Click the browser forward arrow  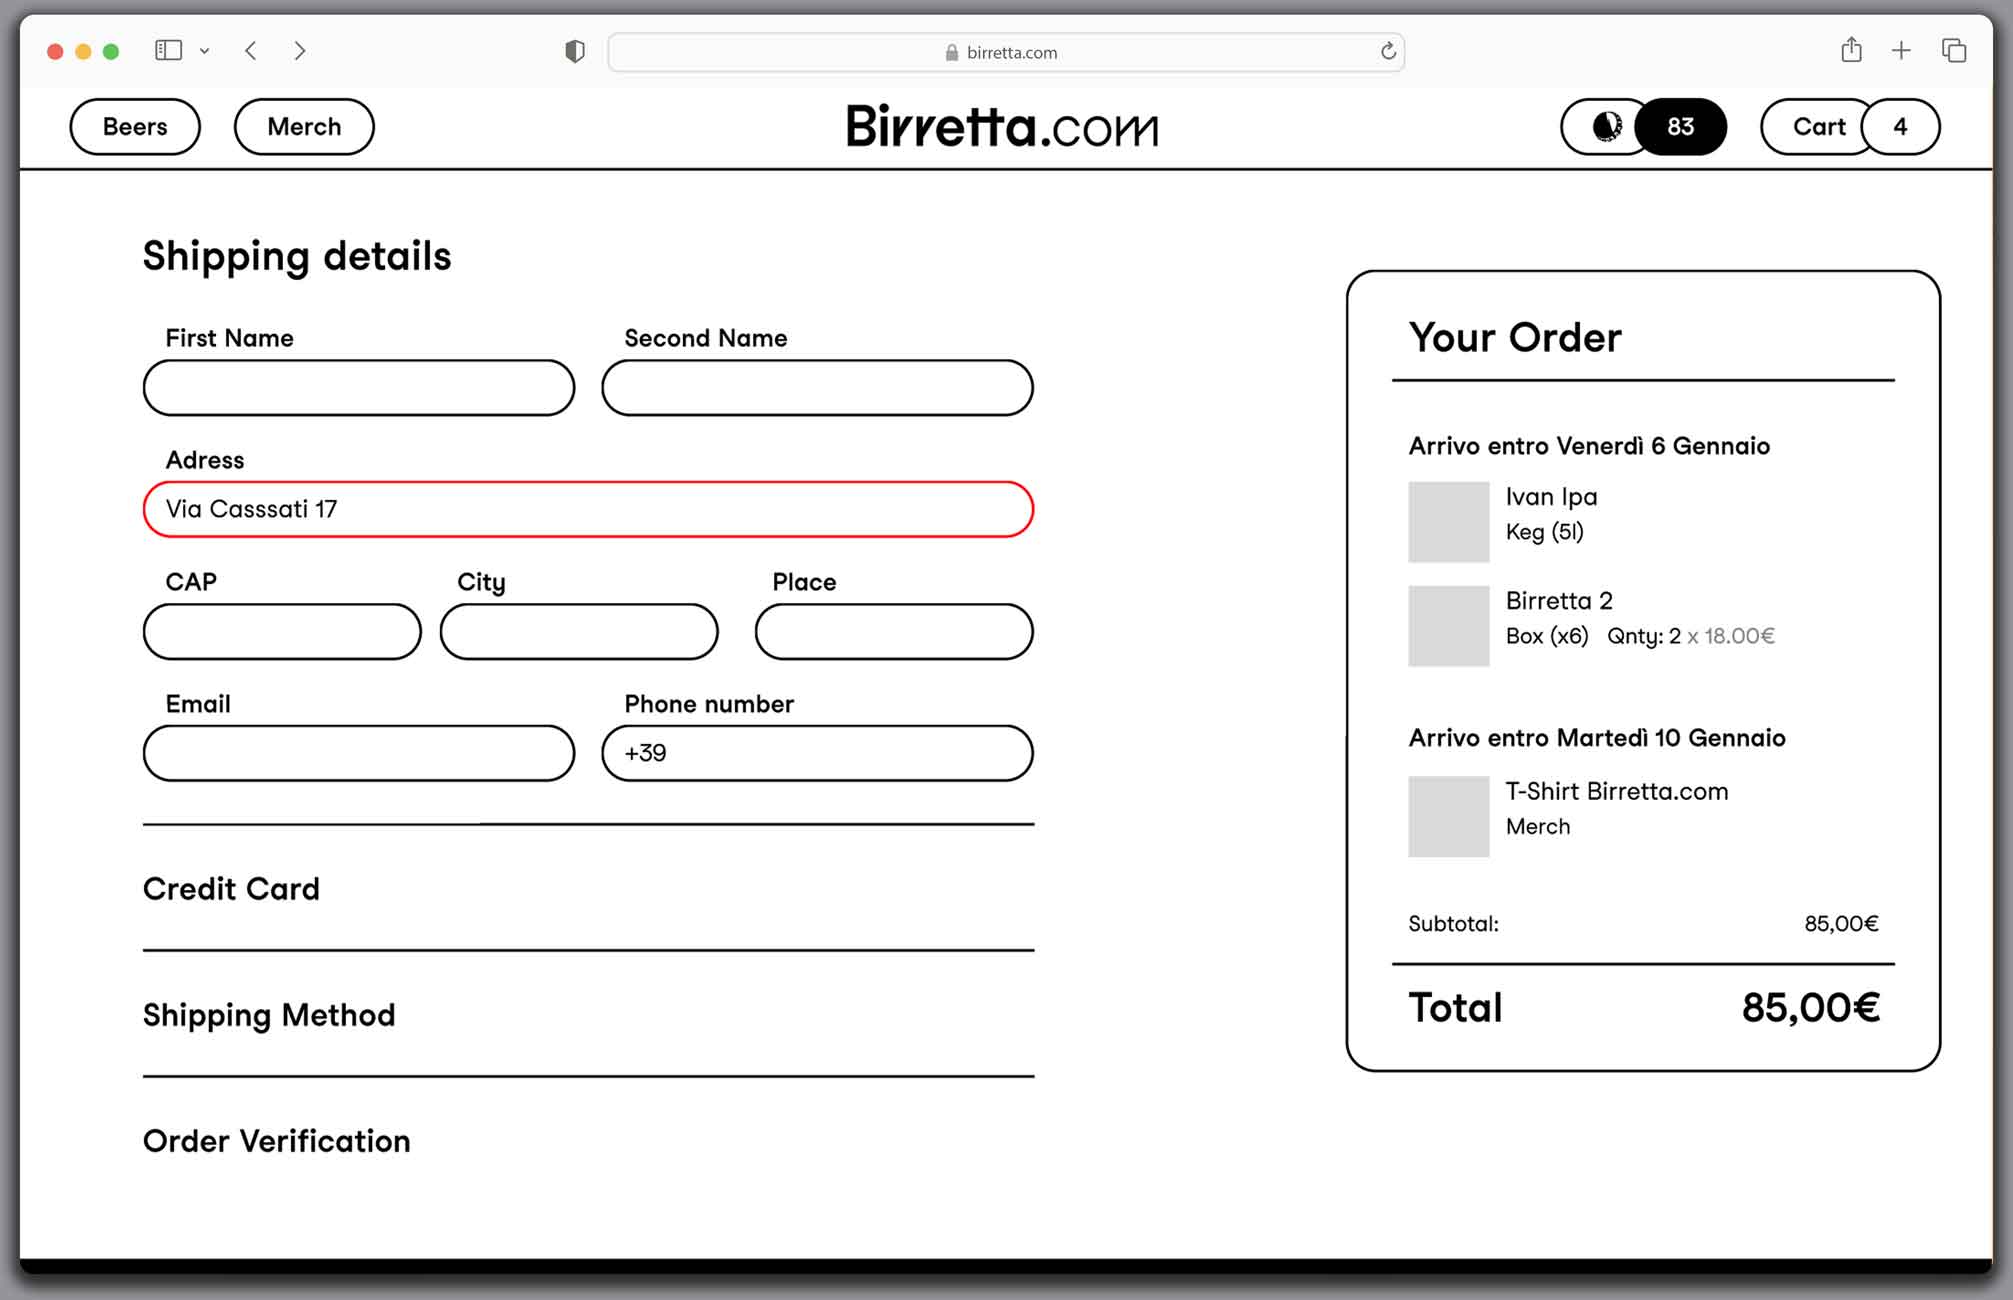click(x=299, y=50)
